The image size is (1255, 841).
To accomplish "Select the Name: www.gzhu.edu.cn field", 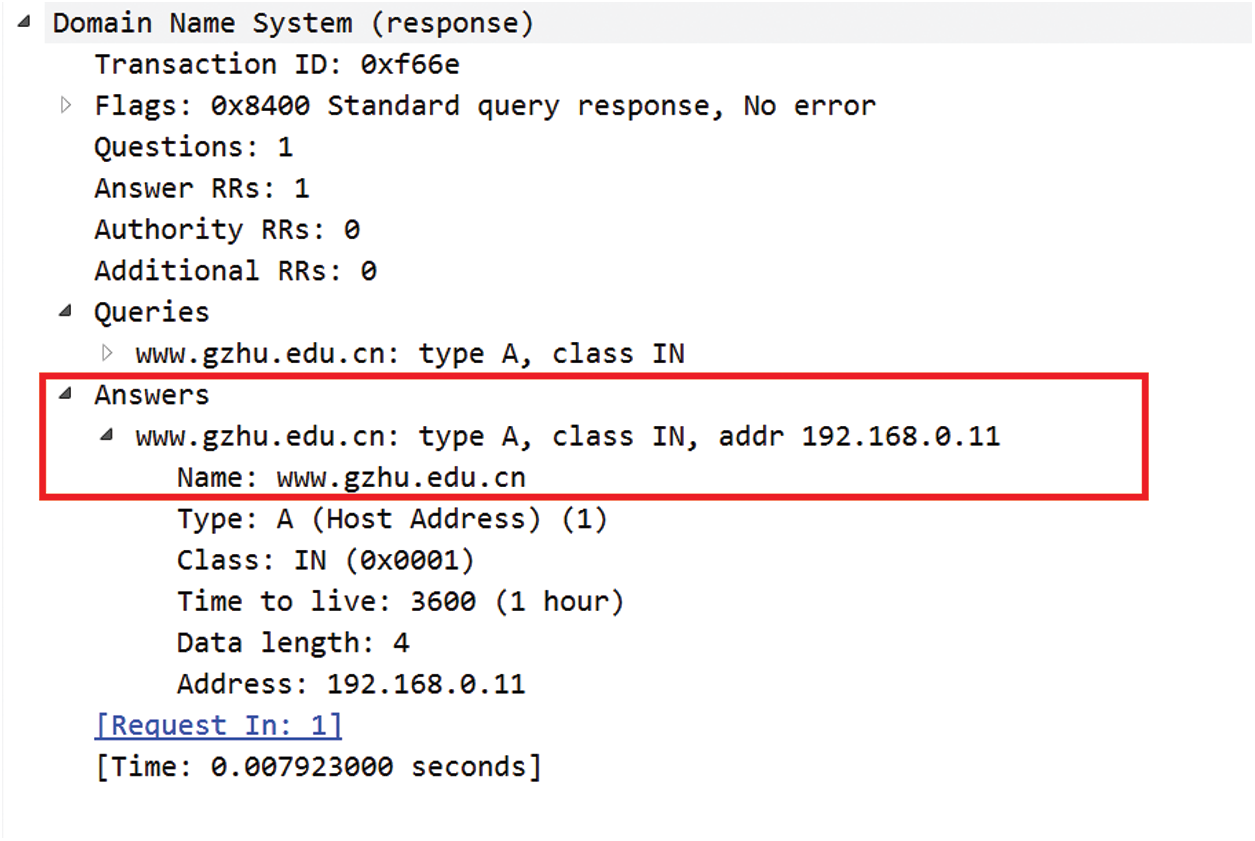I will pyautogui.click(x=351, y=478).
